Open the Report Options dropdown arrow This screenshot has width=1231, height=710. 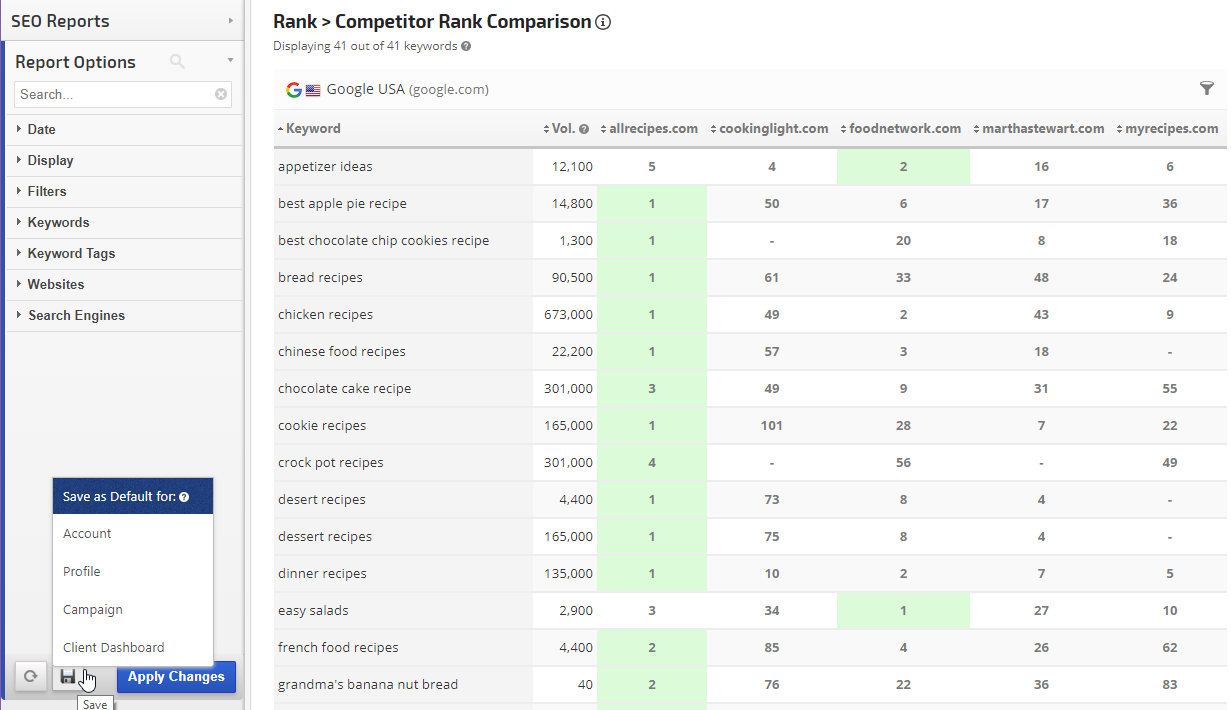click(230, 61)
